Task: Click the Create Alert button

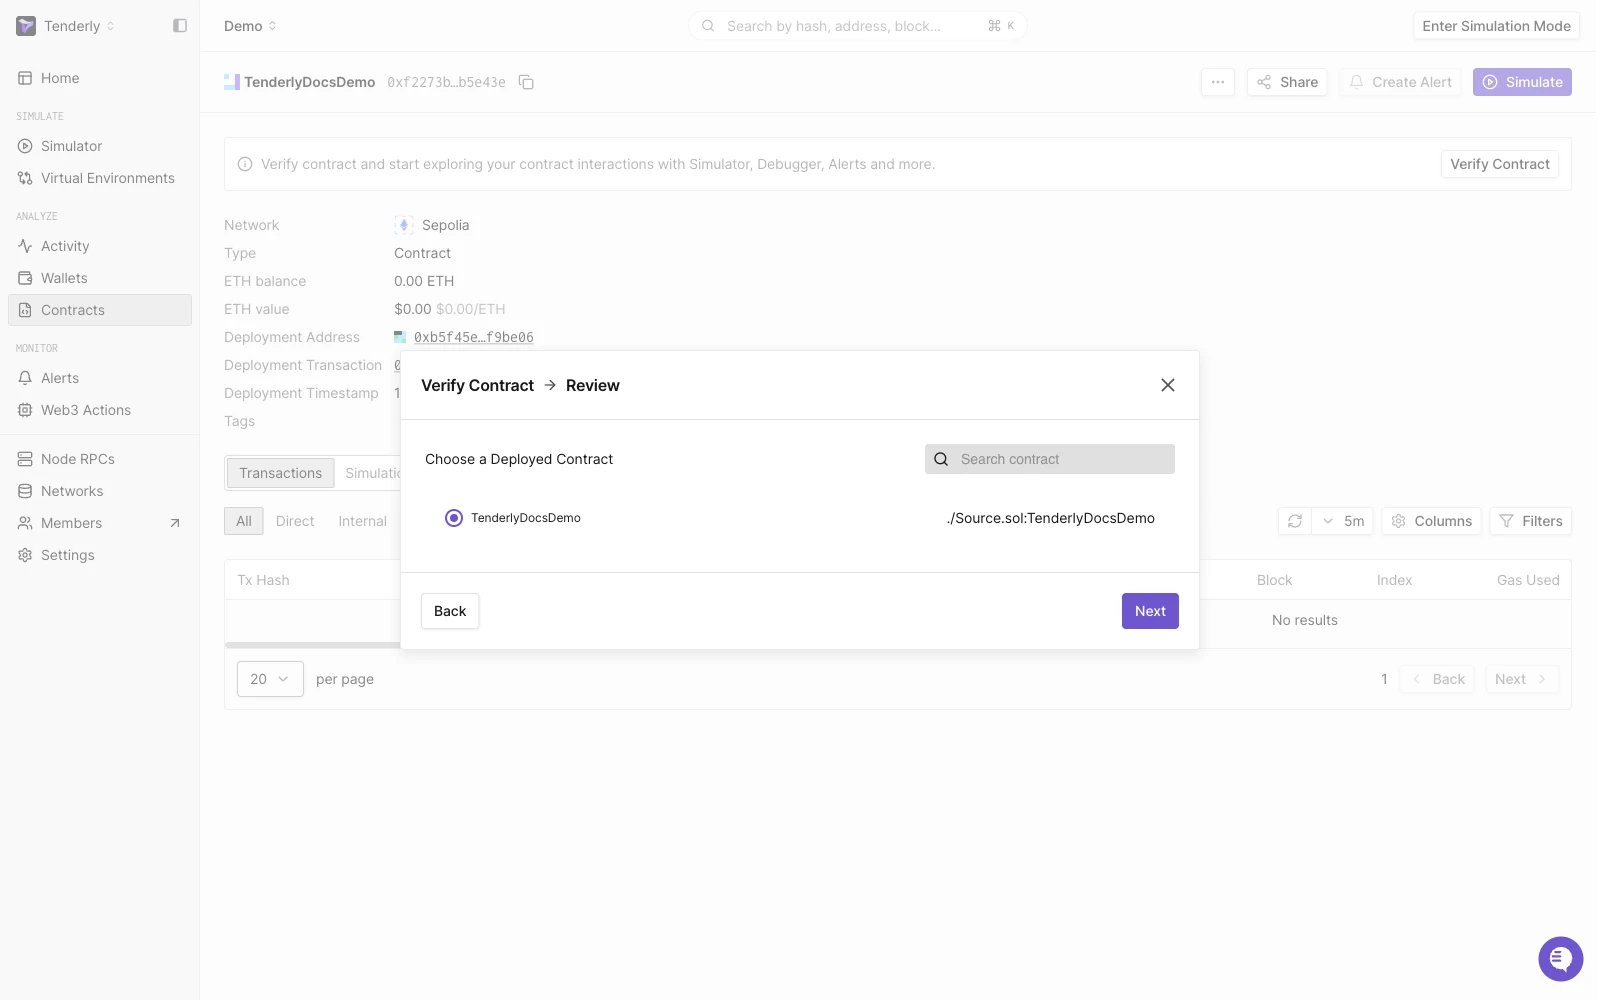Action: coord(1400,82)
